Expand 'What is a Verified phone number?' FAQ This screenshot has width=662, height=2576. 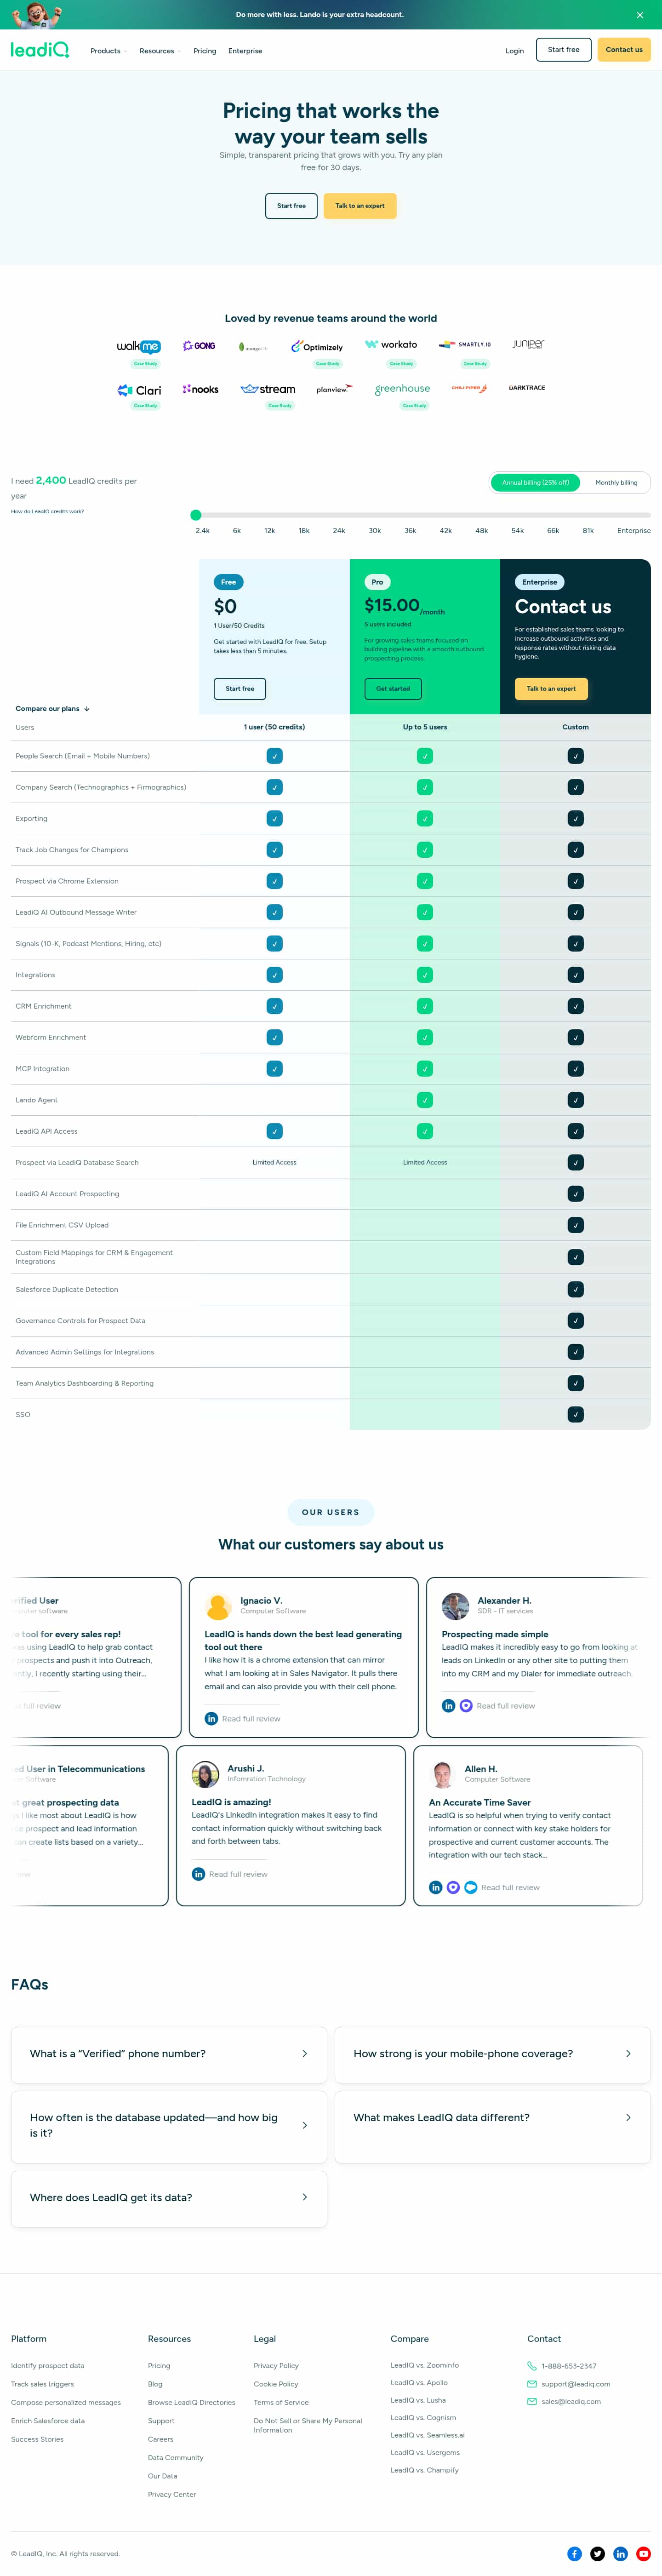[x=169, y=2053]
